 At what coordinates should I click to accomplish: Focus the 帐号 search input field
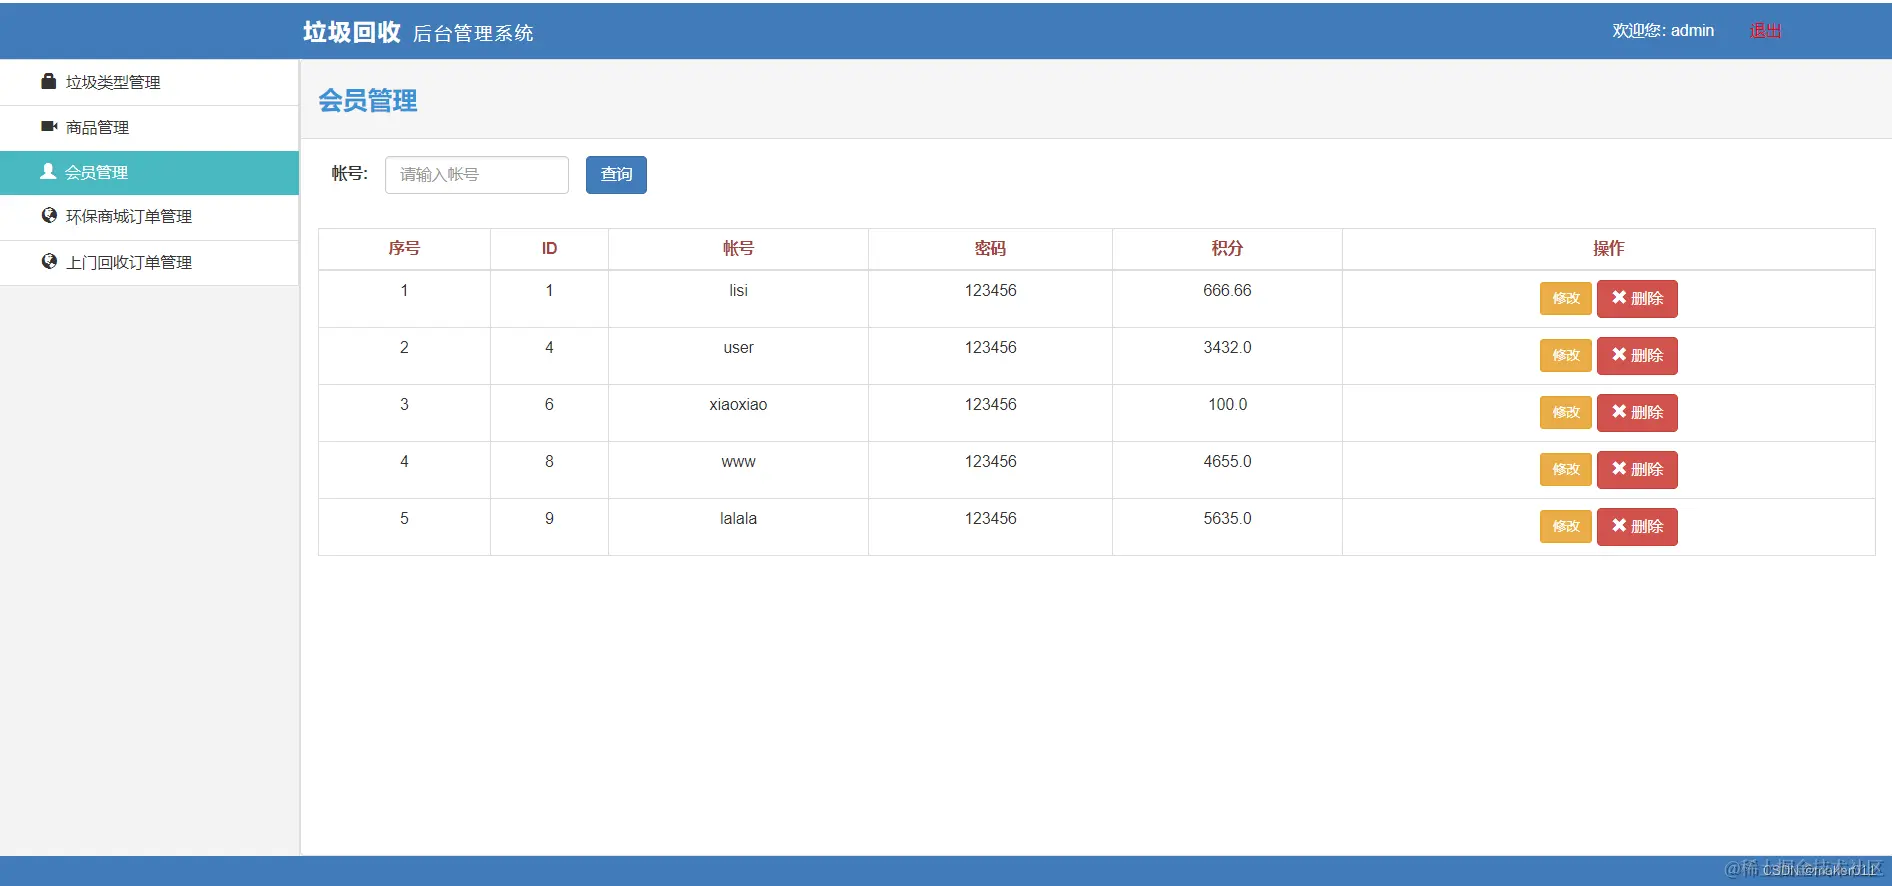coord(477,175)
